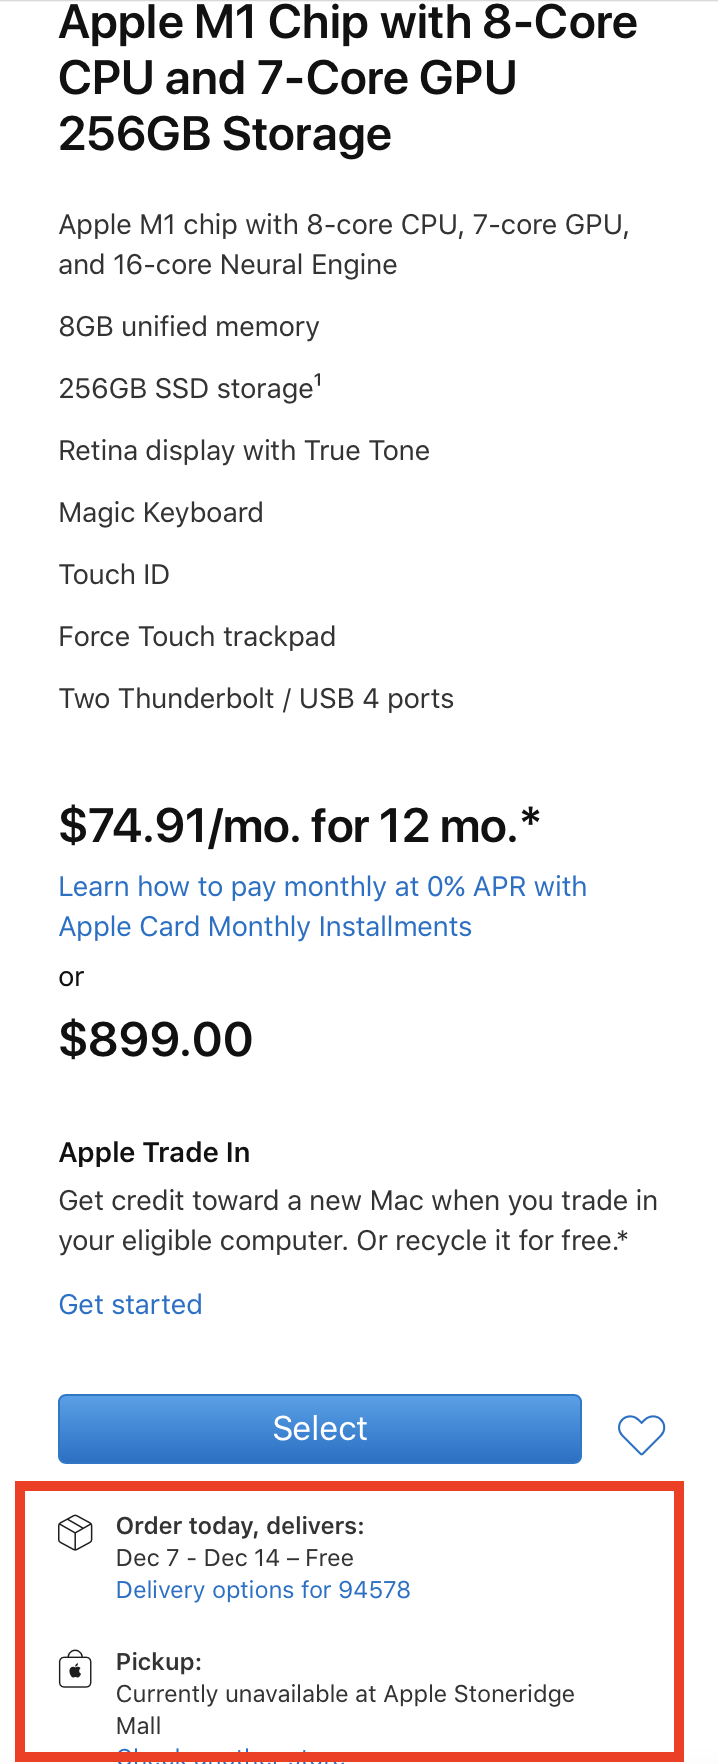Open footnote 1 after 256GB SSD storage
This screenshot has height=1764, width=718.
pos(318,379)
